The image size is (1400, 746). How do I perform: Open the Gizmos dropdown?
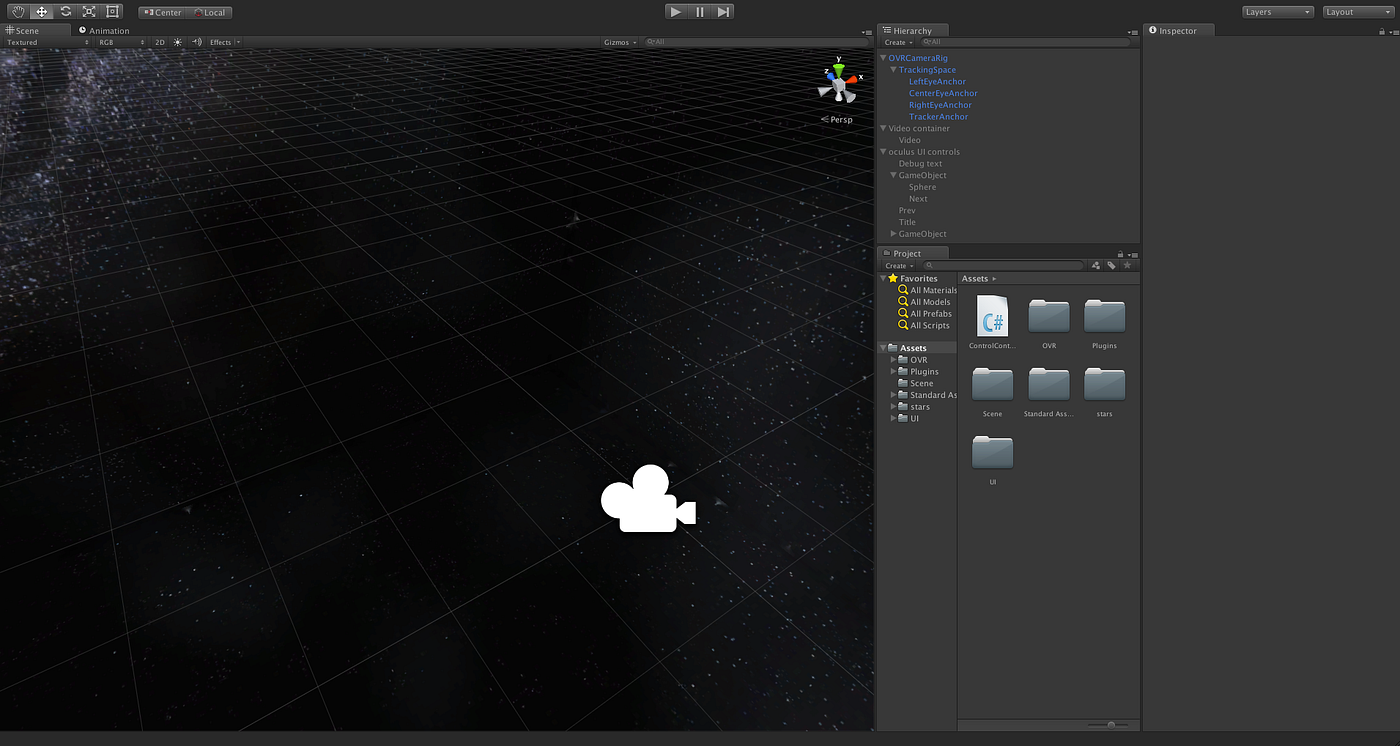pyautogui.click(x=620, y=42)
